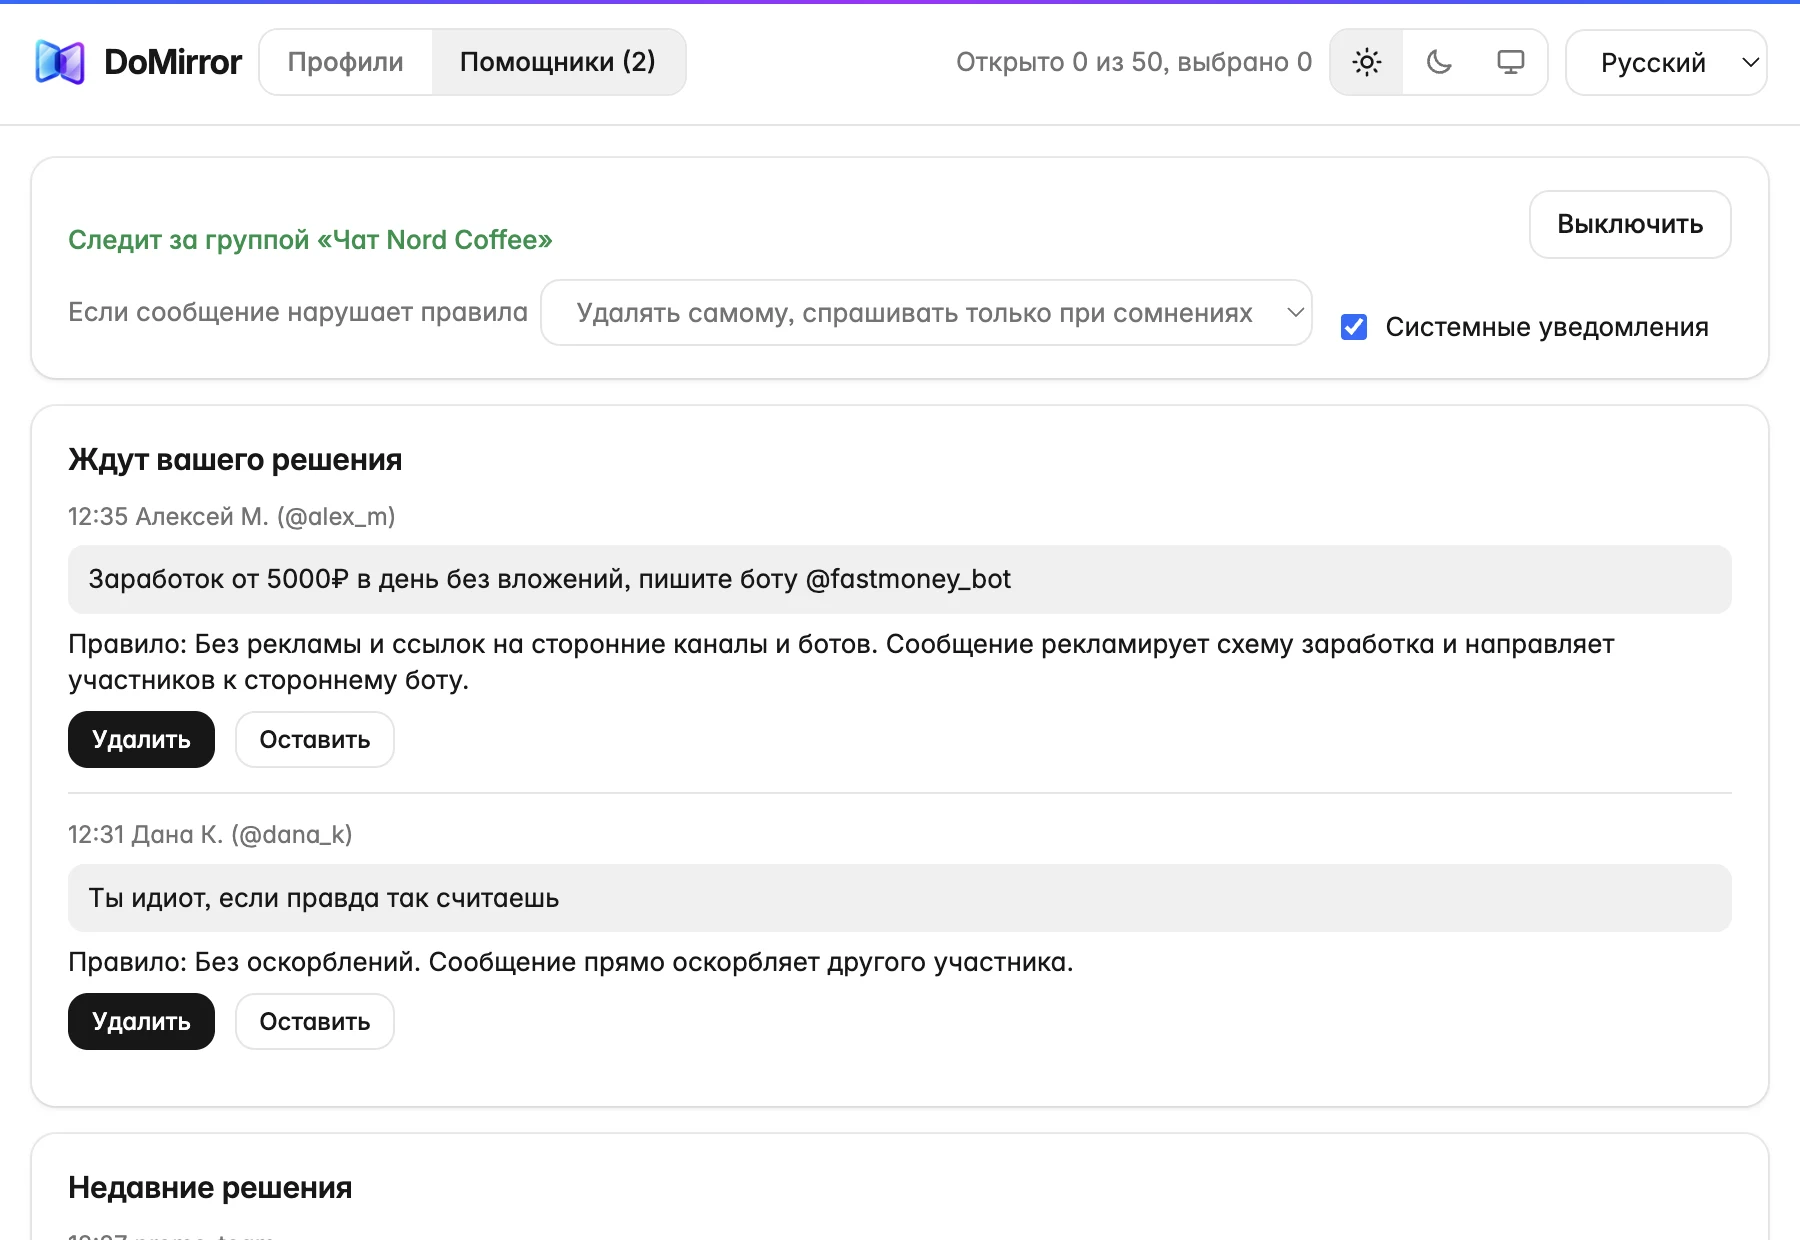Click the 'Недавние решения' heading
The height and width of the screenshot is (1240, 1800).
(x=210, y=1188)
